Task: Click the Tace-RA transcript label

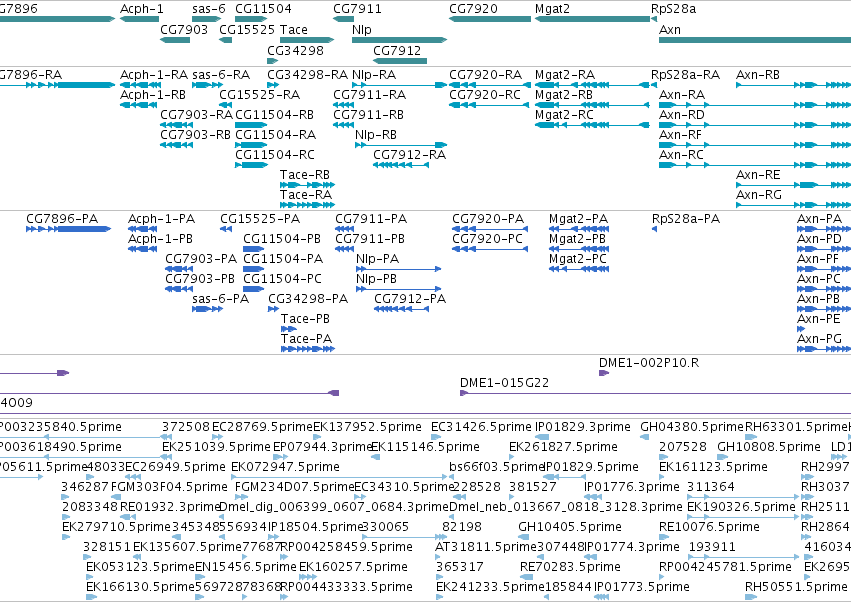Action: (306, 195)
